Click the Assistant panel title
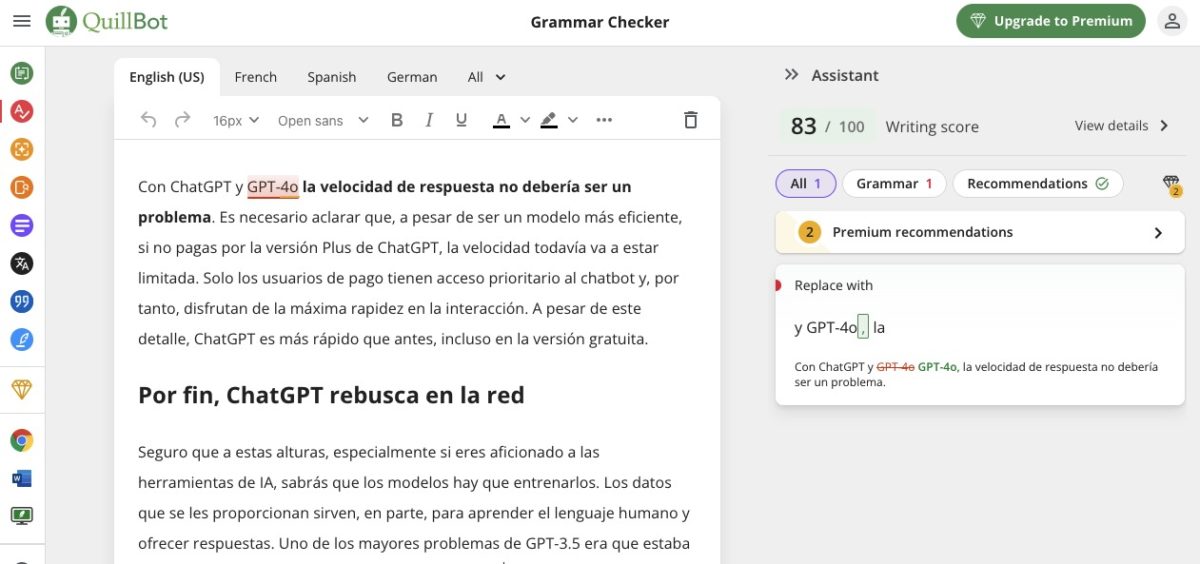 click(x=845, y=75)
